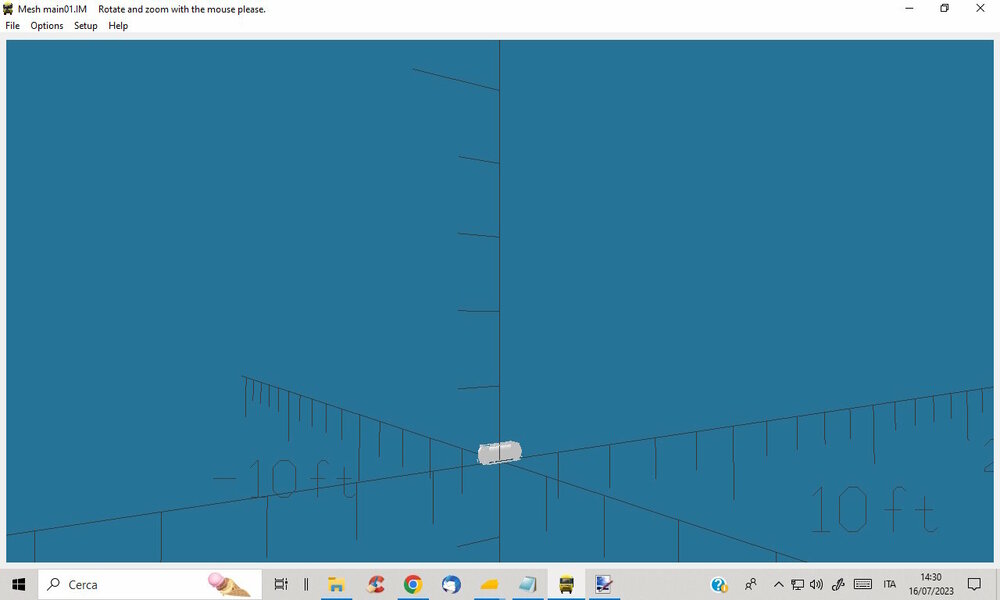The image size is (1000, 600).
Task: Show hidden tray icons chevron
Action: pos(778,584)
